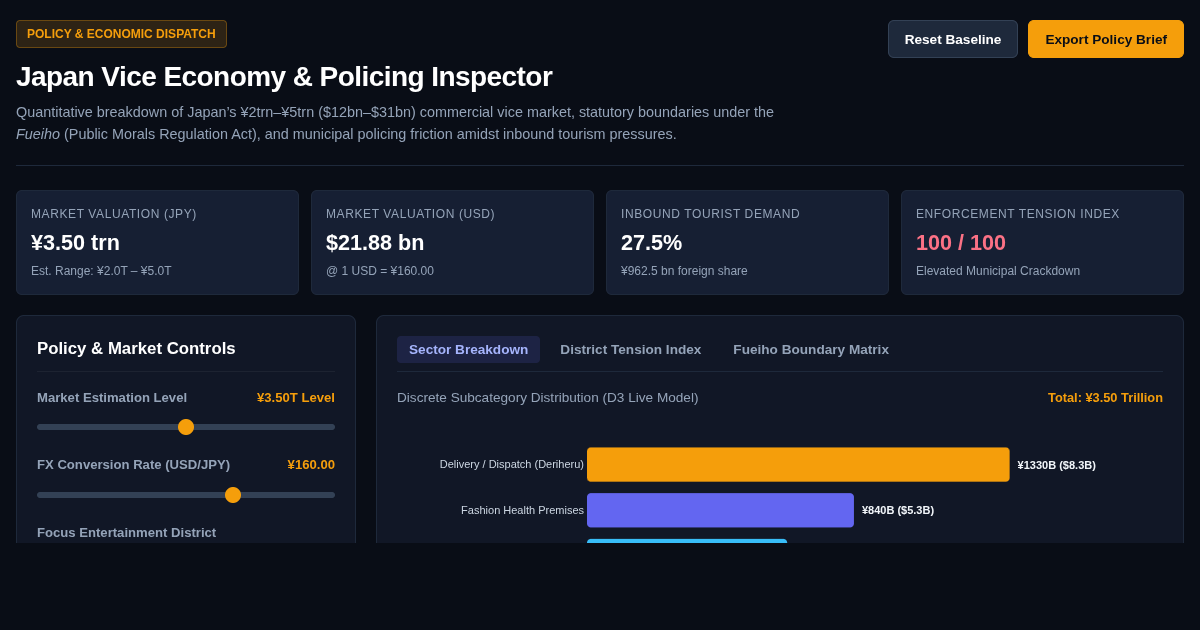1200x630 pixels.
Task: Click the ¥160.00 FX rate value
Action: (x=311, y=464)
